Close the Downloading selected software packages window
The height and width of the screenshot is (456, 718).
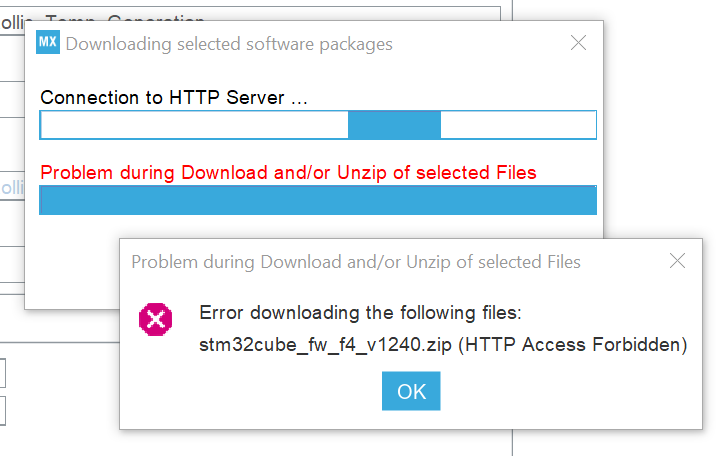(x=578, y=43)
